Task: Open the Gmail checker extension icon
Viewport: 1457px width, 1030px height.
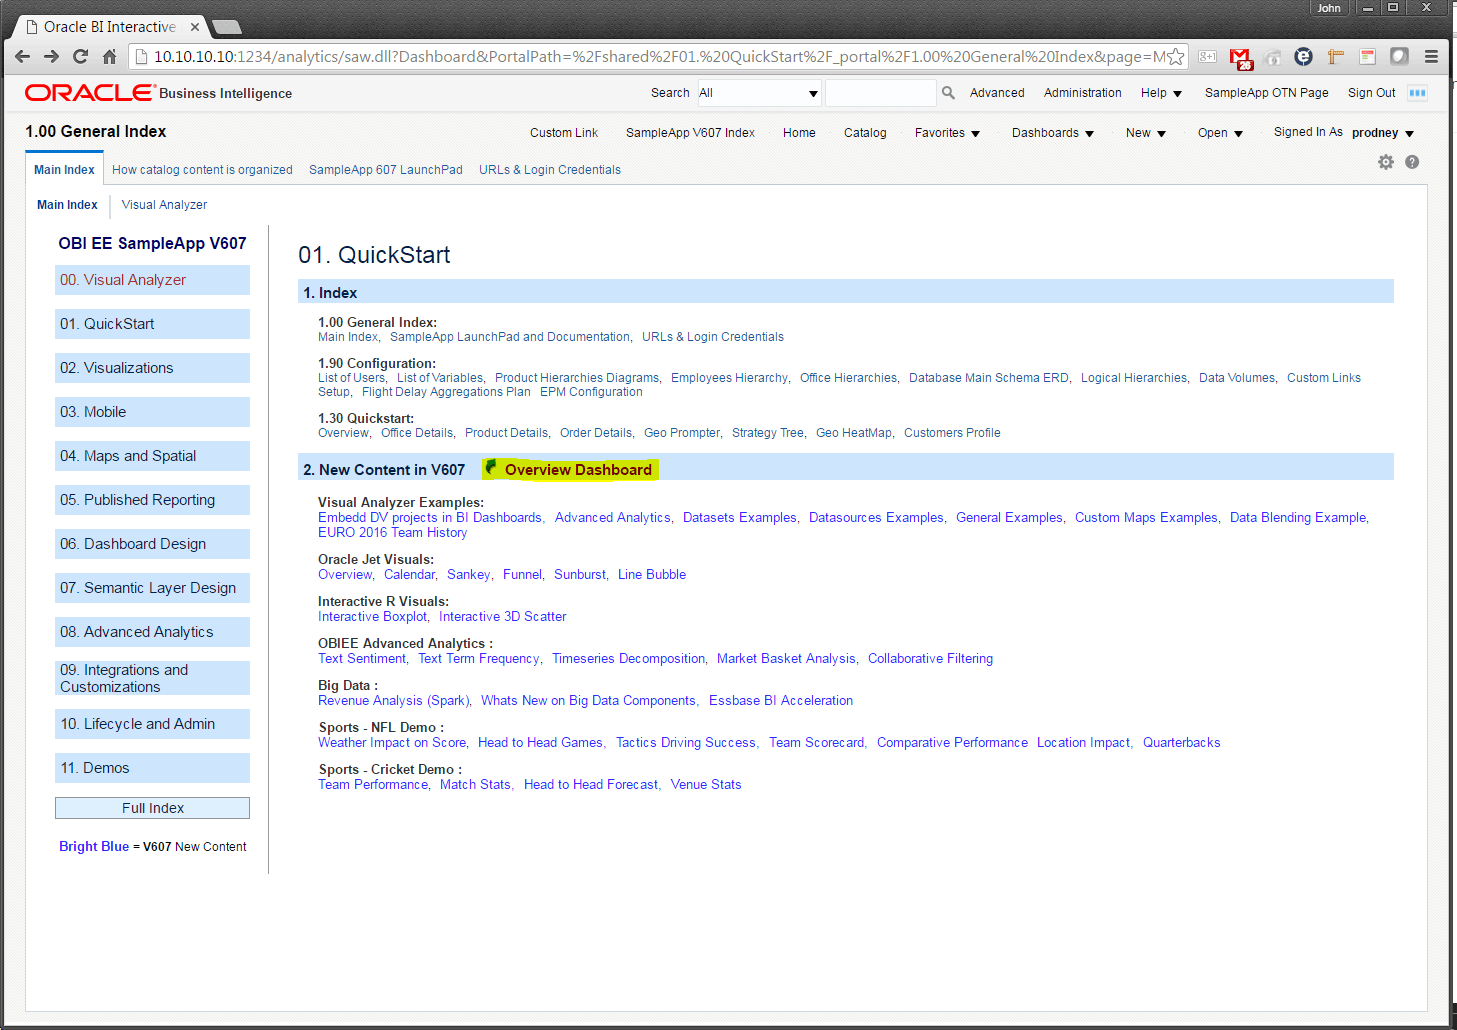Action: click(x=1240, y=58)
